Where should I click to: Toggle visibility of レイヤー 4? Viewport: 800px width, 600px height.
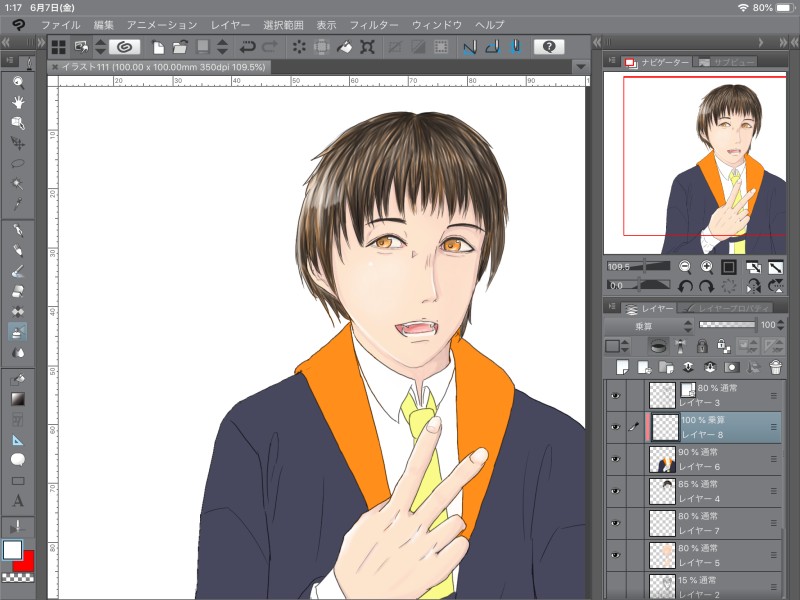pos(616,491)
